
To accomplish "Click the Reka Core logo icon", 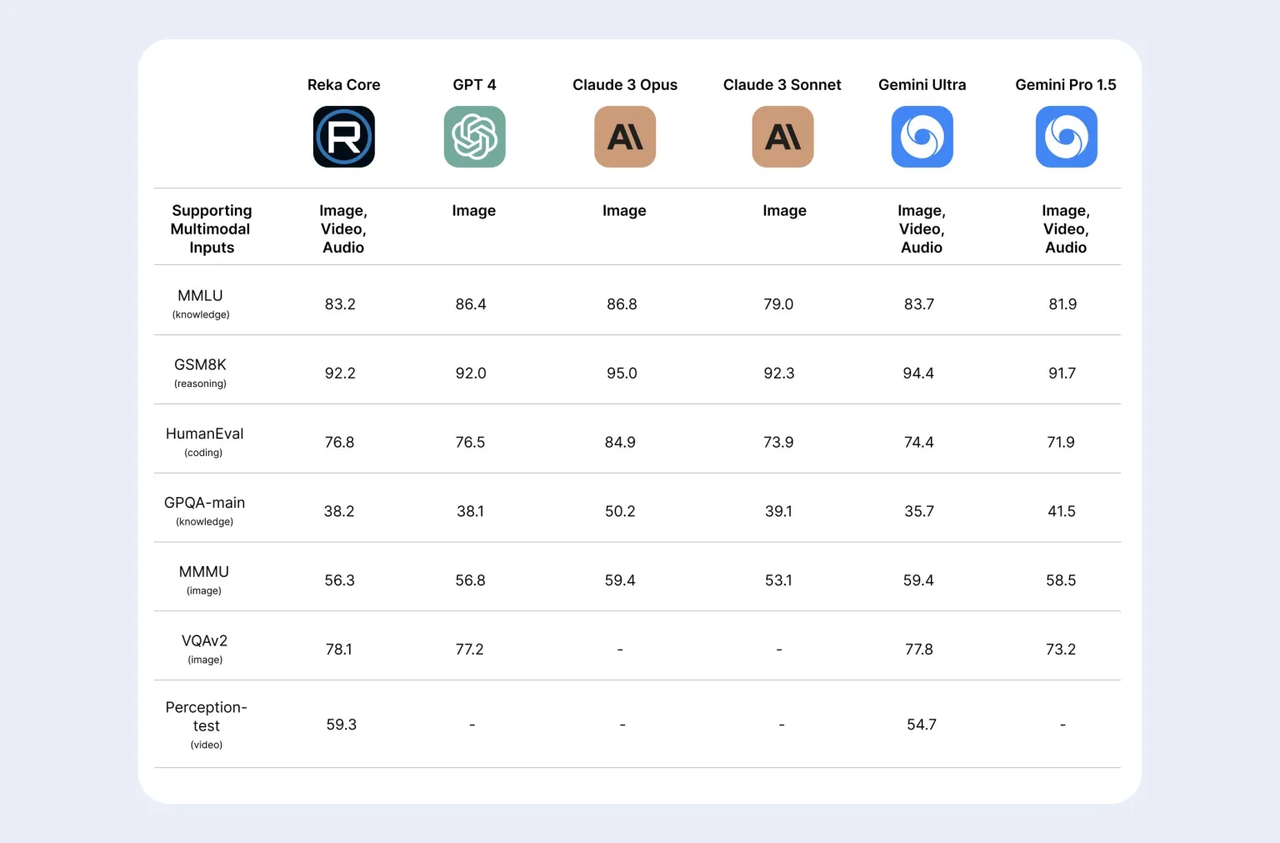I will 344,137.
